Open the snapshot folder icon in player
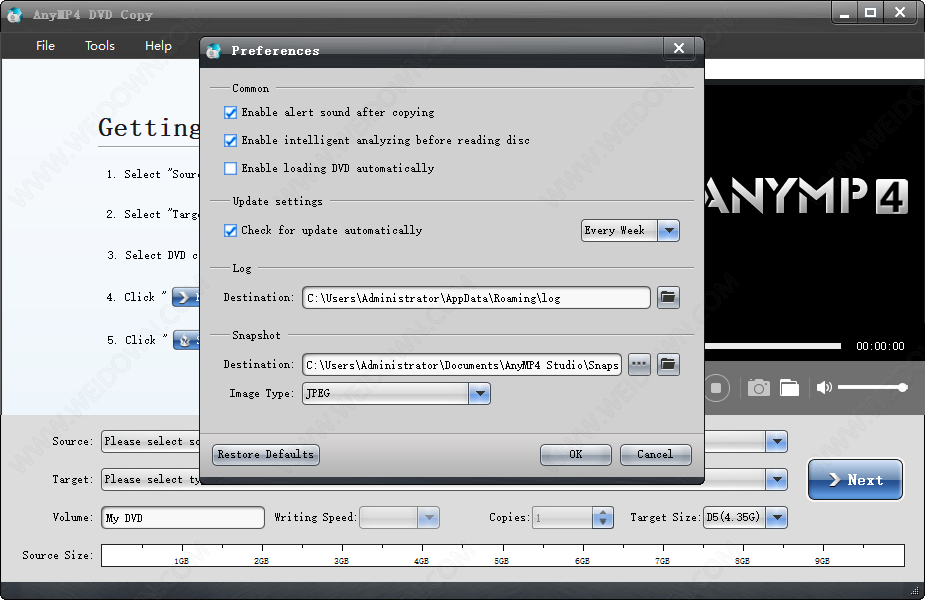This screenshot has height=600, width=925. 789,388
